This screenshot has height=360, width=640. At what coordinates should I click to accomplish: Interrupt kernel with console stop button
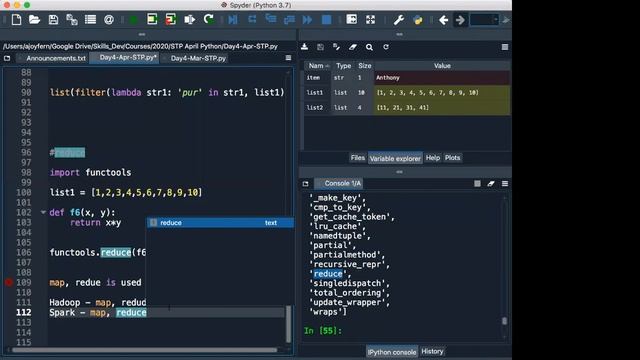[x=477, y=184]
